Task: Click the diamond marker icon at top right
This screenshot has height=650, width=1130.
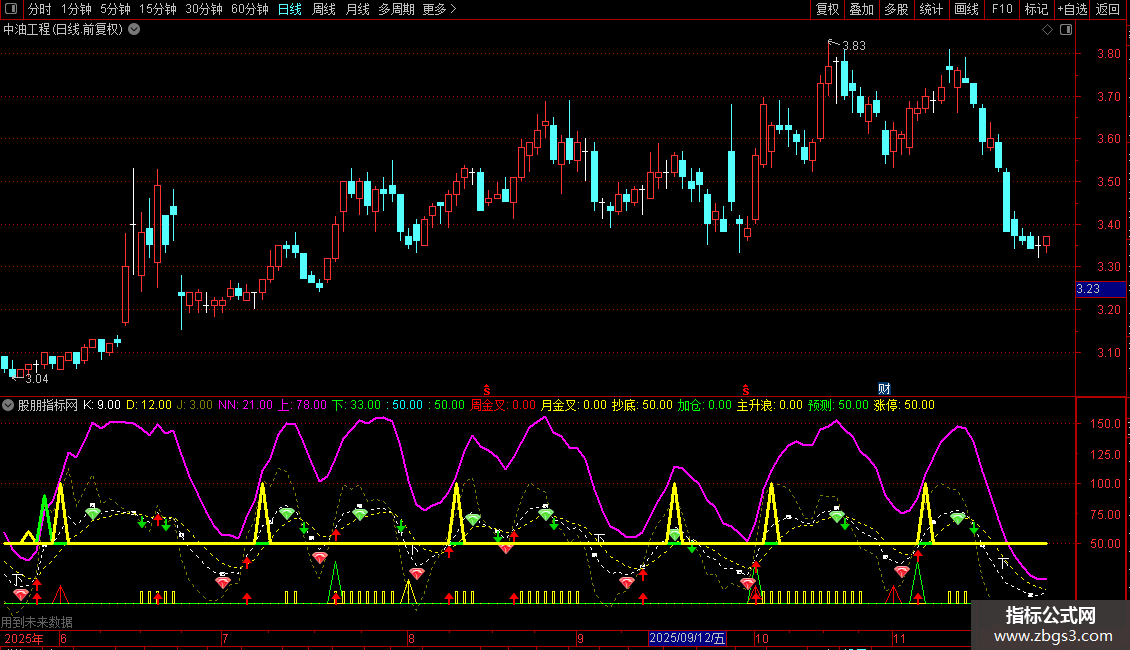Action: pyautogui.click(x=1047, y=30)
